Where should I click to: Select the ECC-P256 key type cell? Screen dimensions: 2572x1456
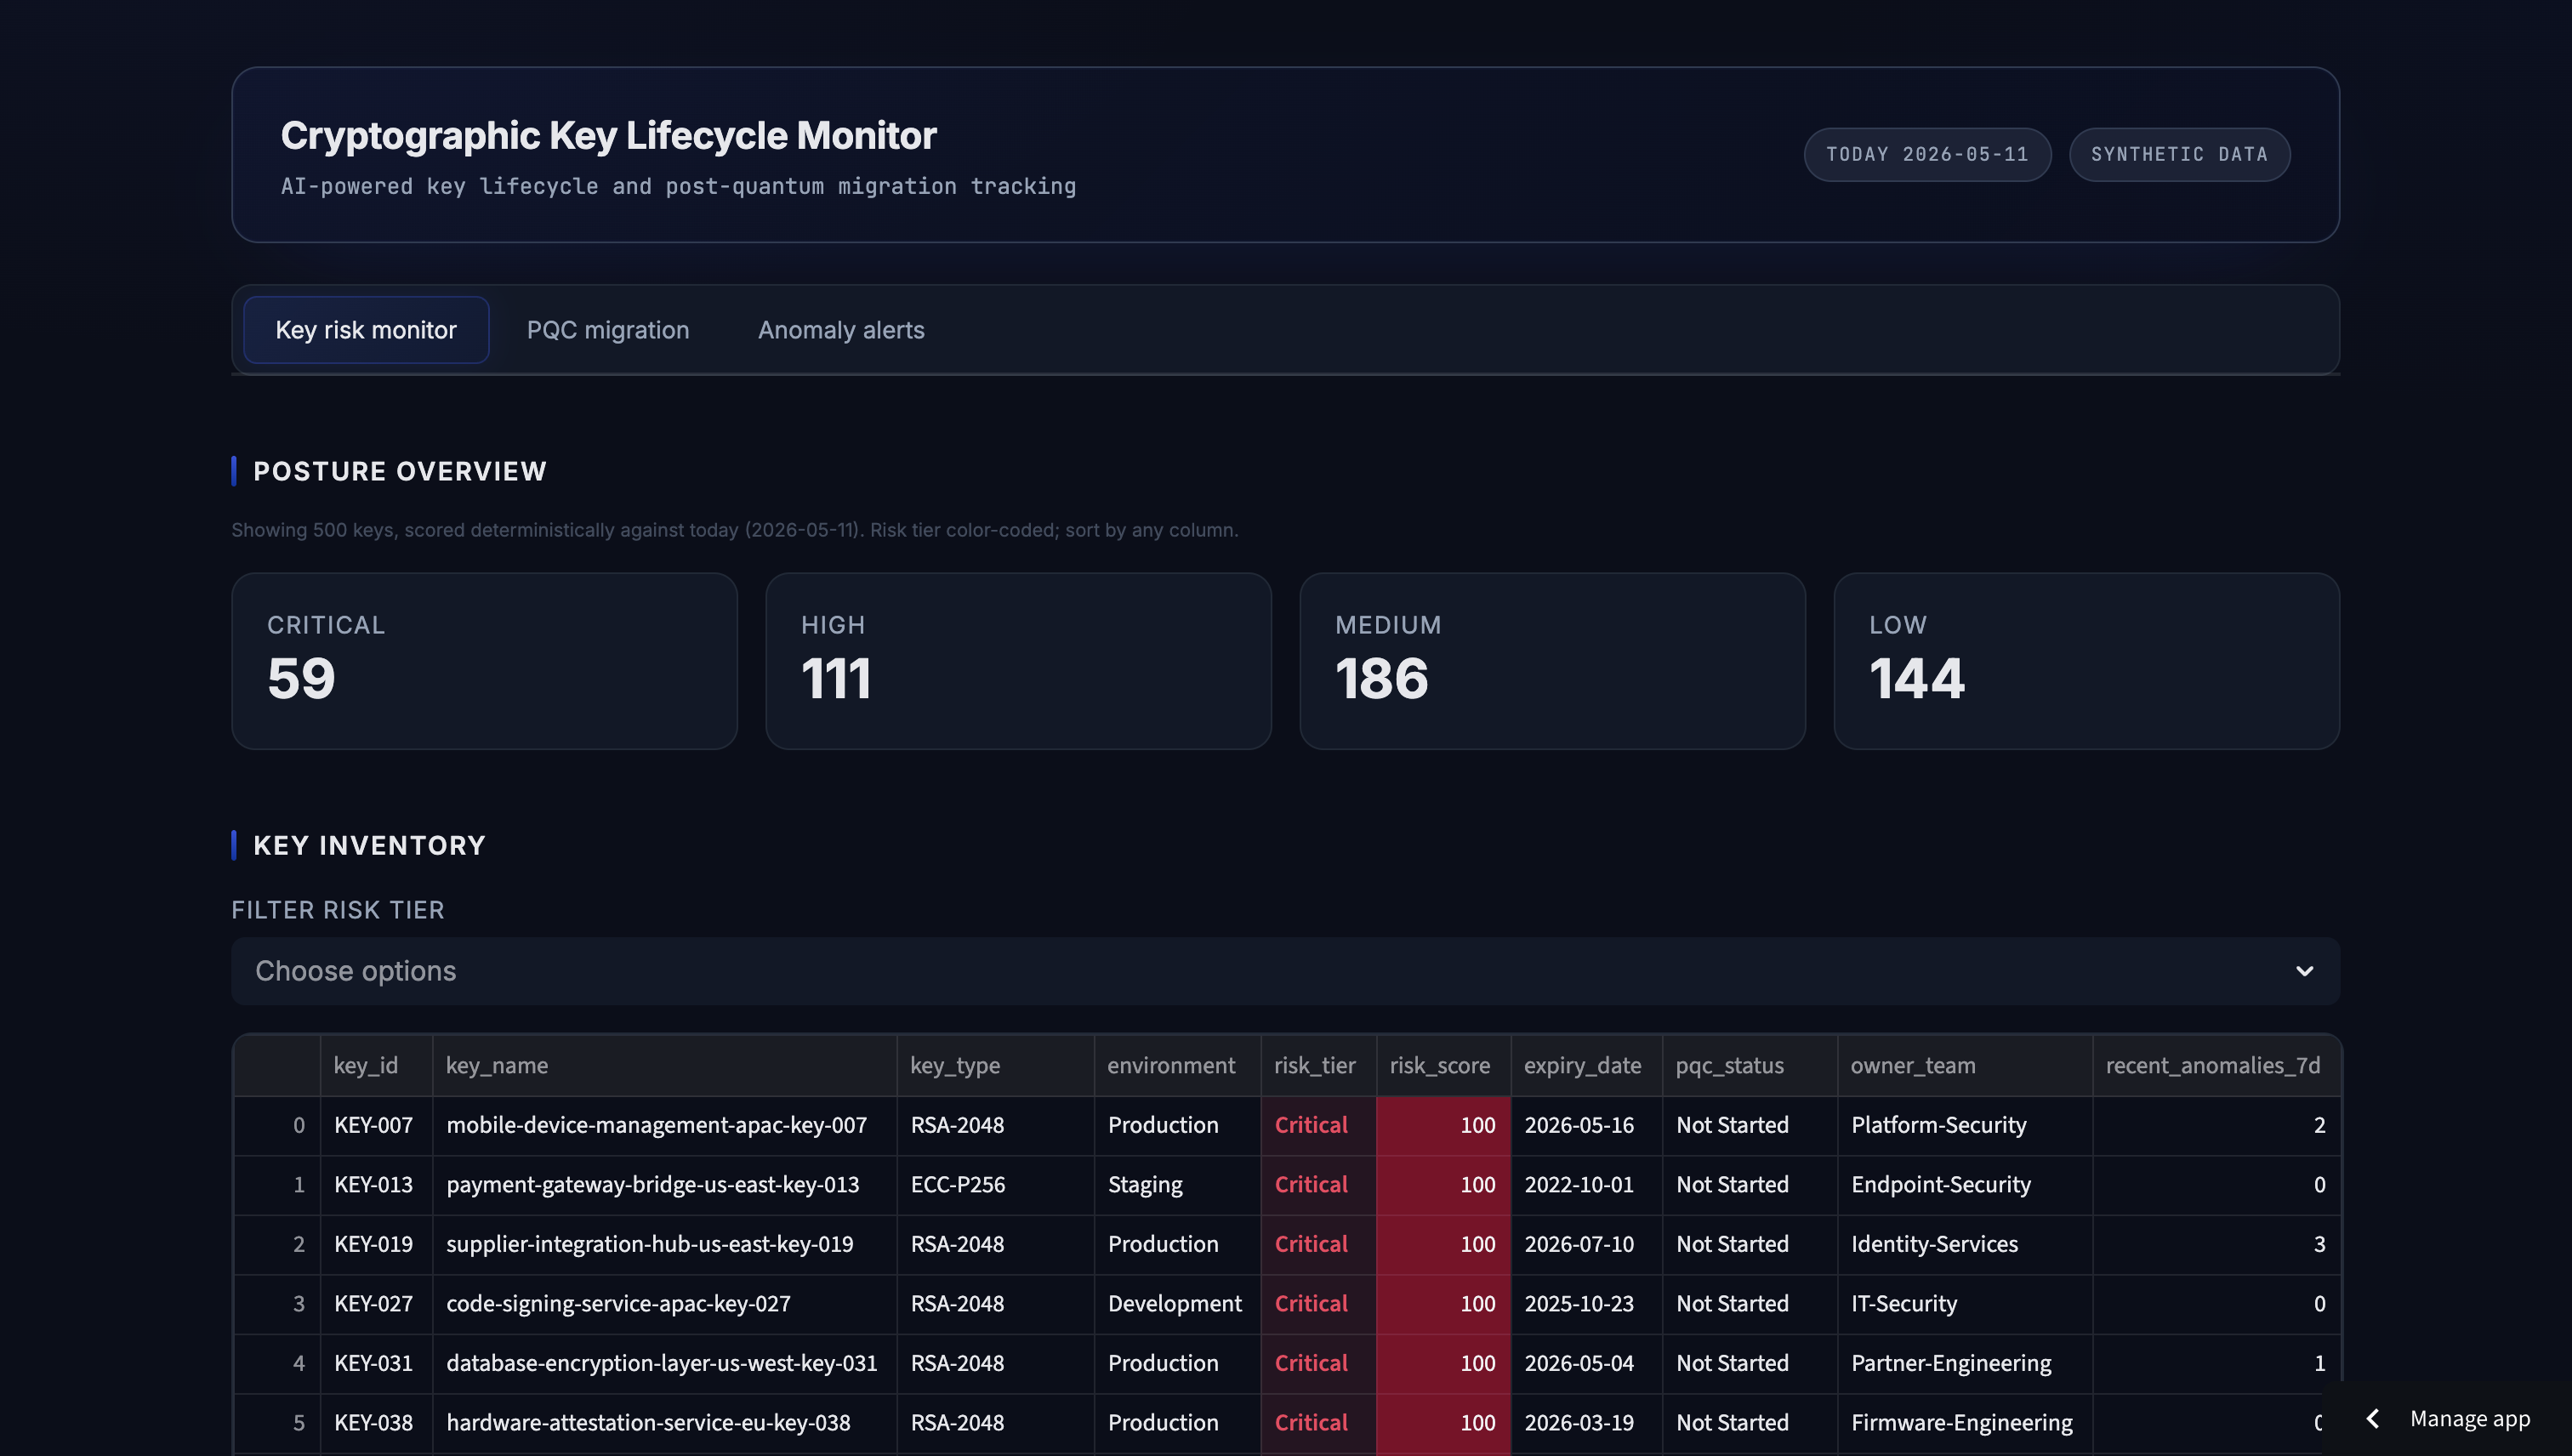[995, 1185]
